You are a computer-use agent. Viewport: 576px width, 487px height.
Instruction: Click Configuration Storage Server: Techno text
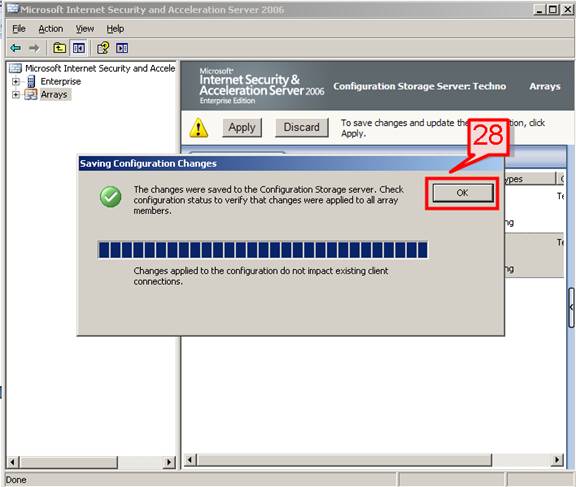[x=420, y=86]
